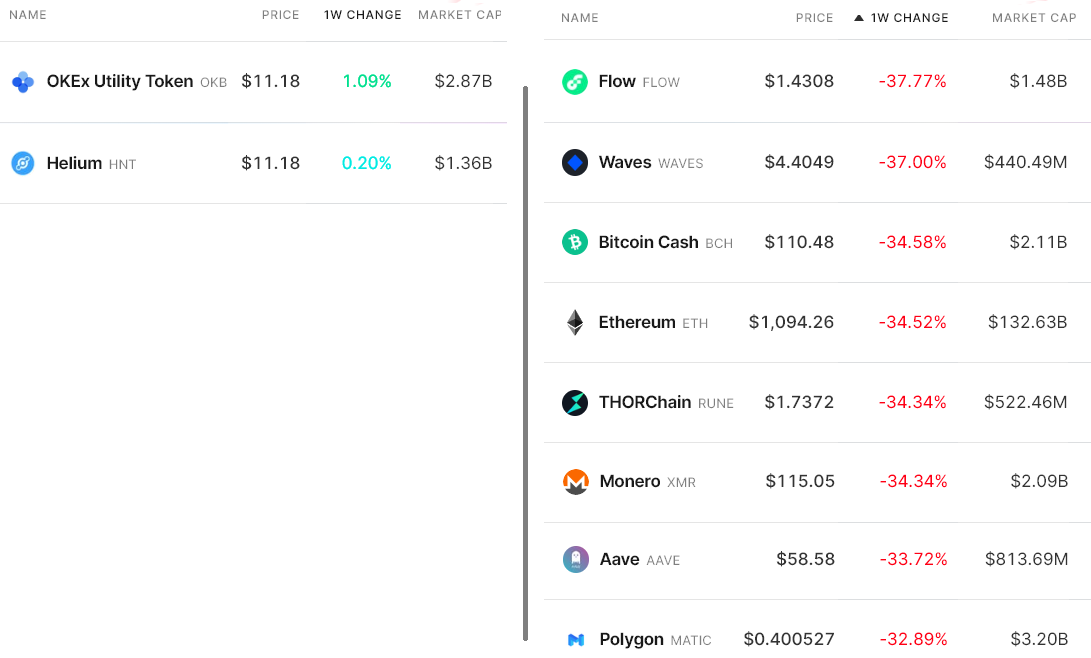1091x658 pixels.
Task: Open the Ethereum diamond logo icon
Action: [575, 323]
